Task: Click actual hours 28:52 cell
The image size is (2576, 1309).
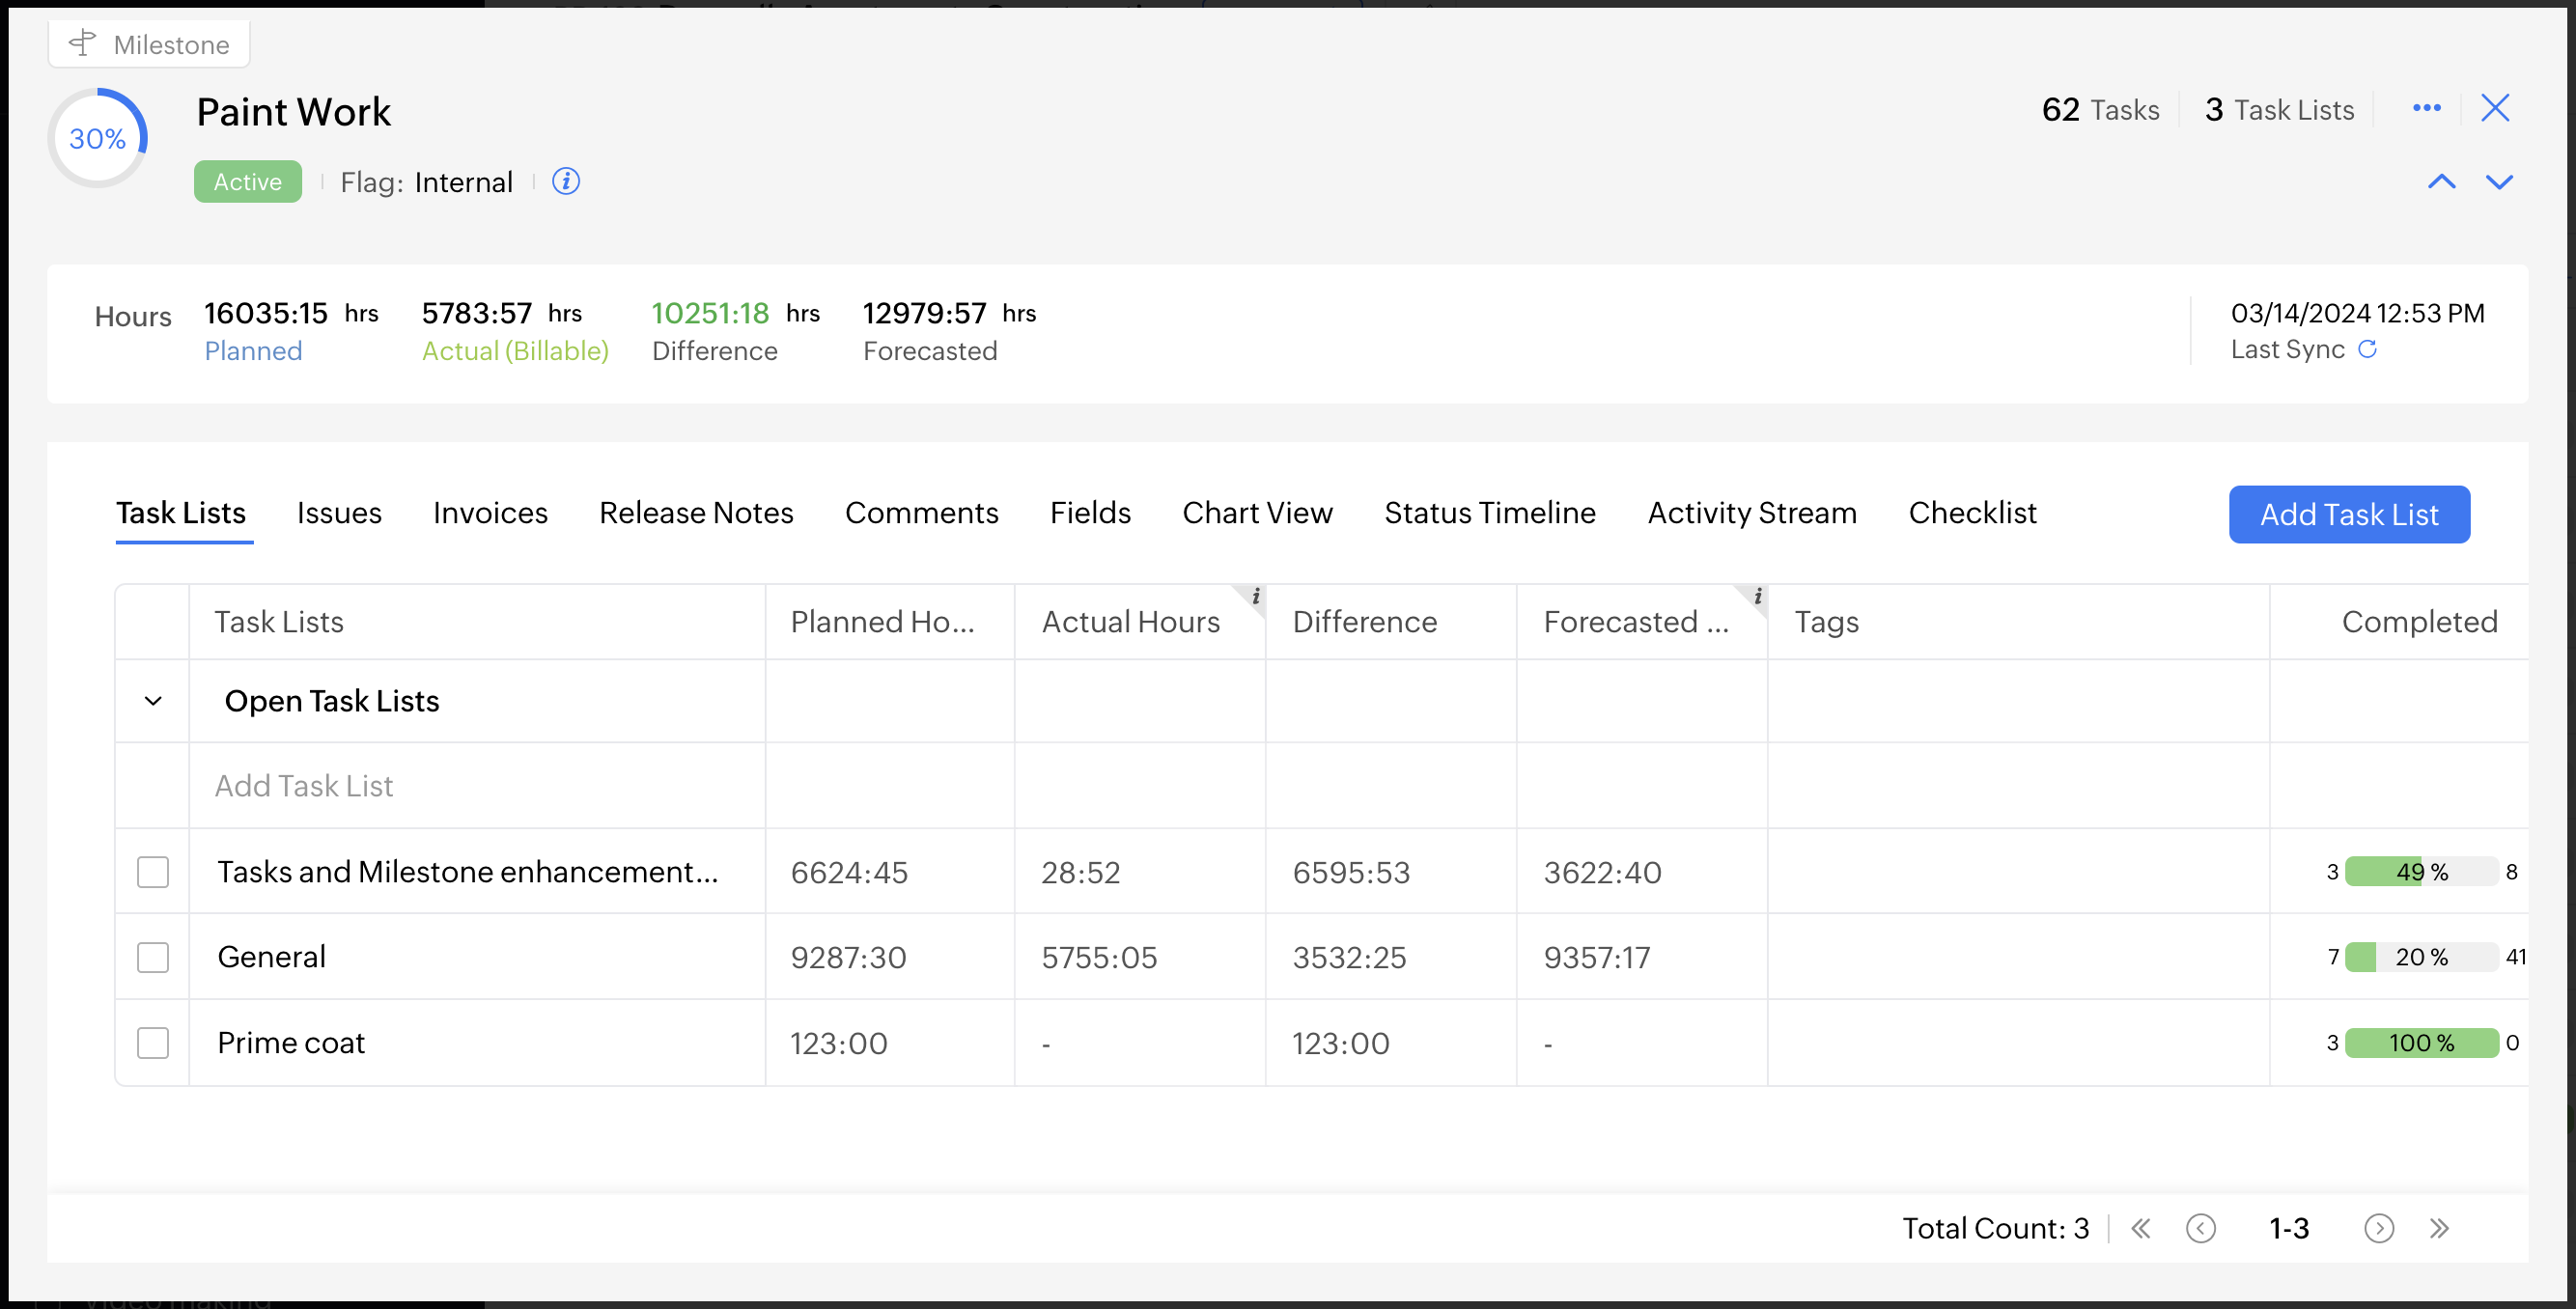Action: pos(1080,873)
